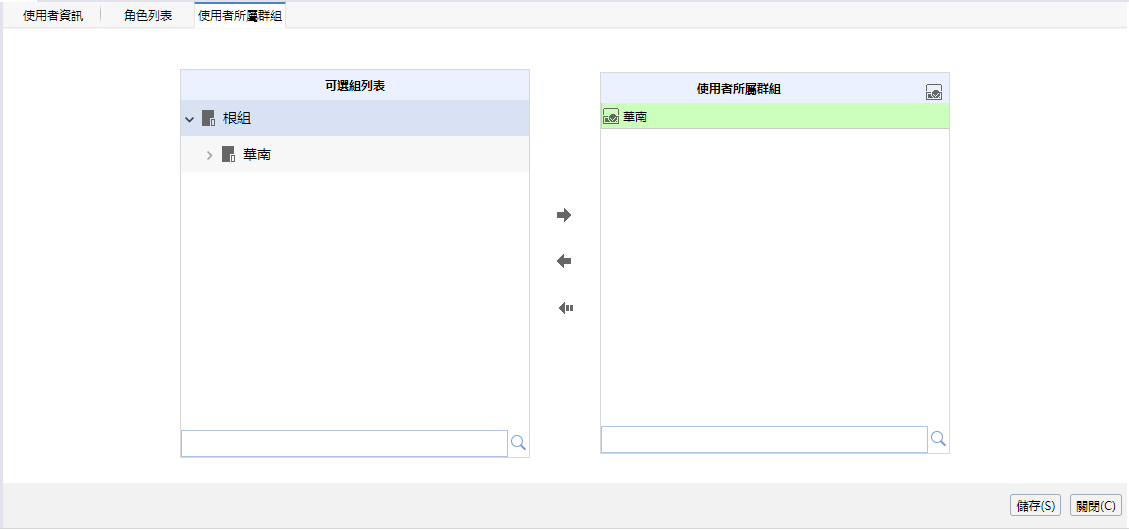The image size is (1129, 530).
Task: Select the 使用者所屬群組 tab
Action: (240, 16)
